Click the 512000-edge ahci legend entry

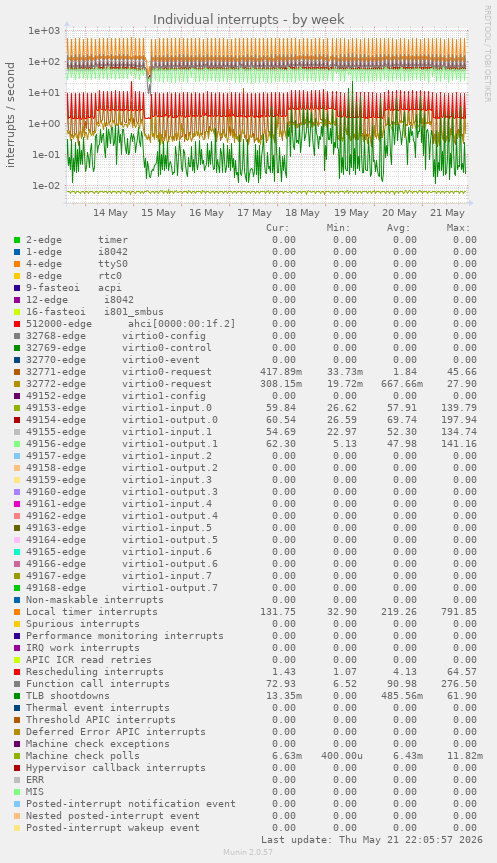tap(130, 324)
